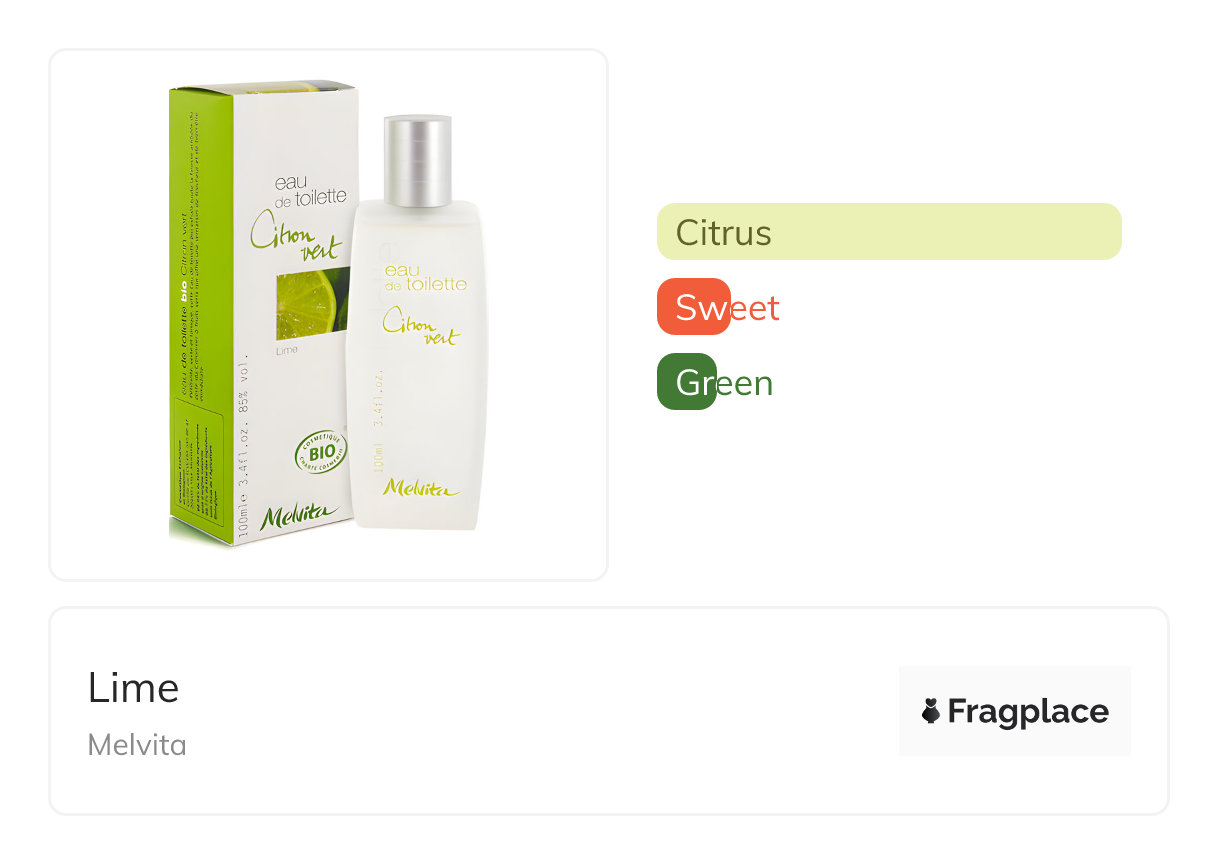Click the lime slice photo on box
1218x864 pixels.
pos(312,303)
